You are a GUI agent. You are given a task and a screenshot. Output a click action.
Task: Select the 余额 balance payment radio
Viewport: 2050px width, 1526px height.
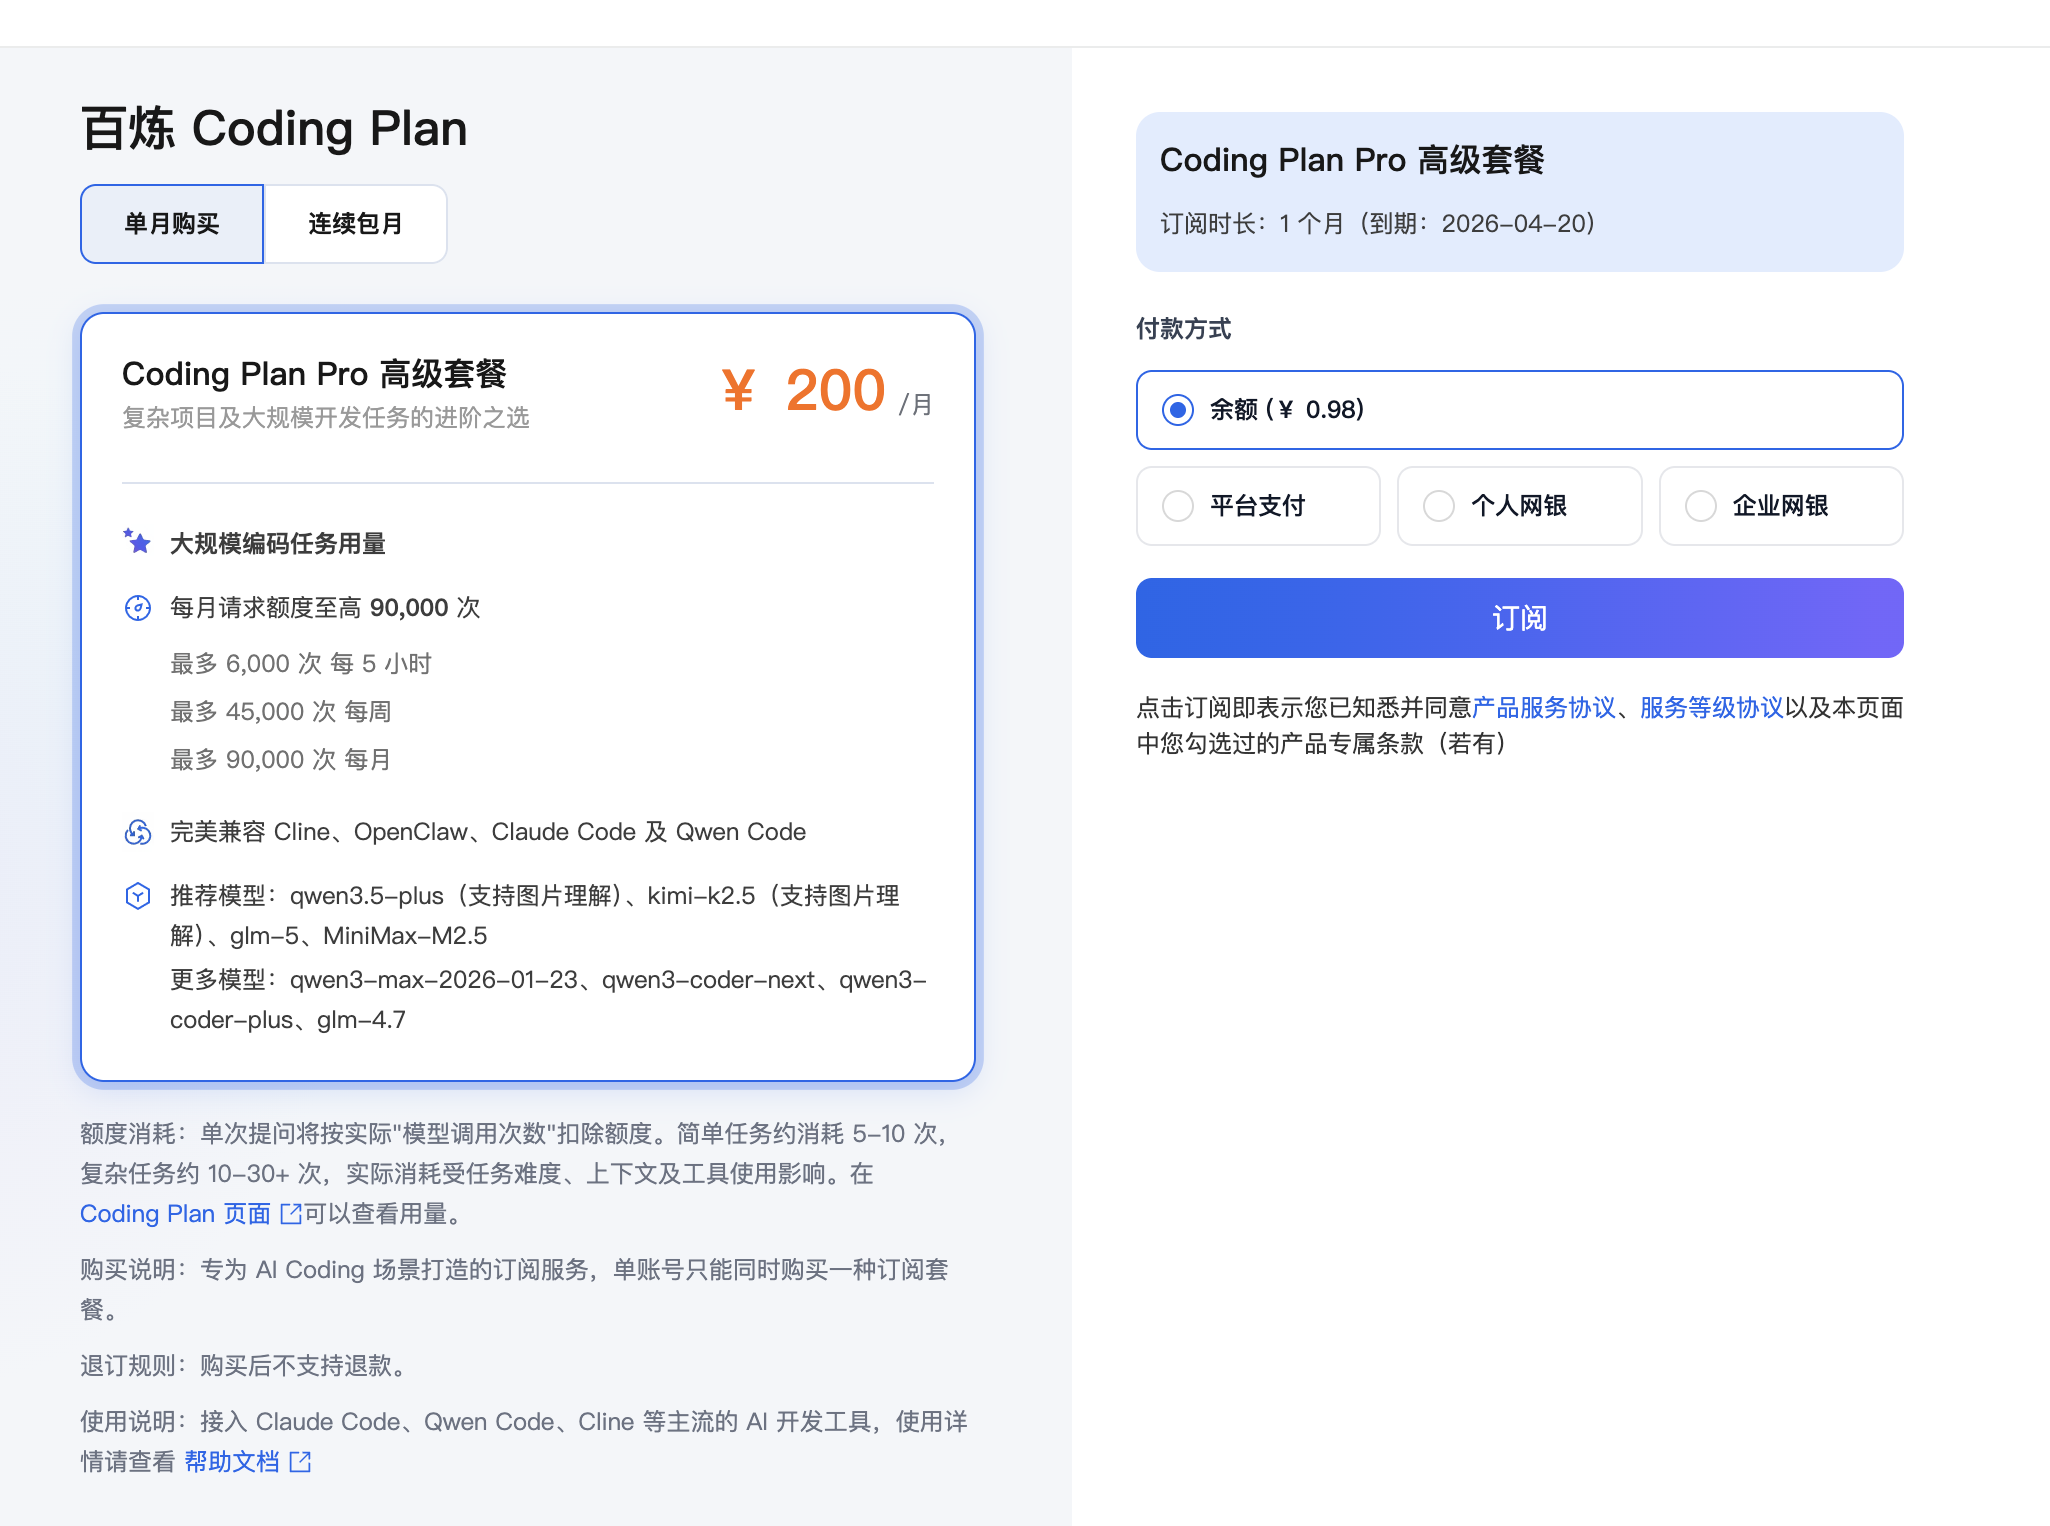[x=1178, y=410]
